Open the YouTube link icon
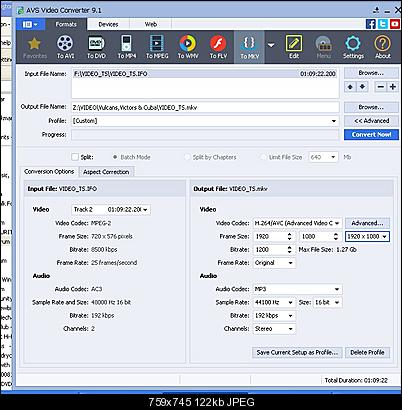The height and width of the screenshot is (410, 402). [395, 24]
